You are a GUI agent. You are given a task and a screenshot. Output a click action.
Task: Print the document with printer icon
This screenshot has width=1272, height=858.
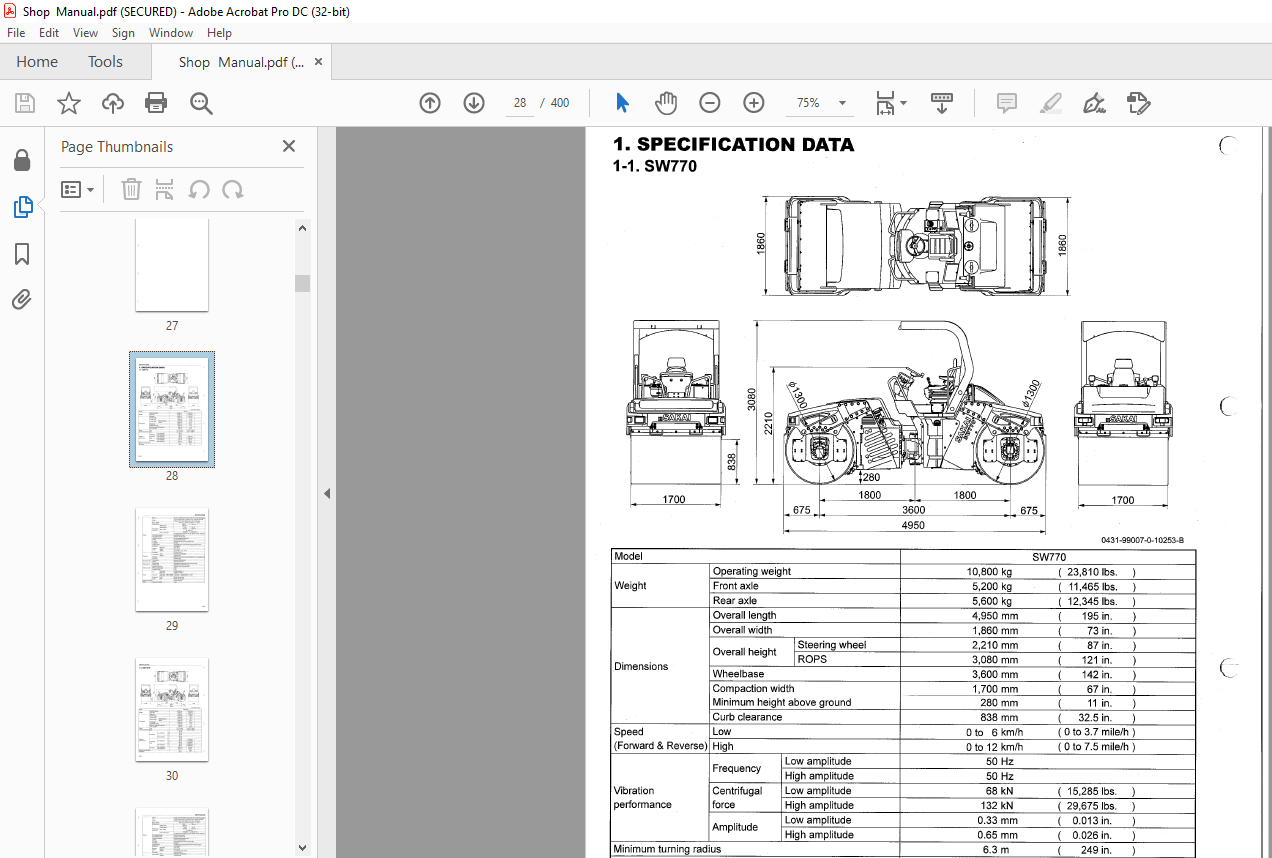pos(156,103)
